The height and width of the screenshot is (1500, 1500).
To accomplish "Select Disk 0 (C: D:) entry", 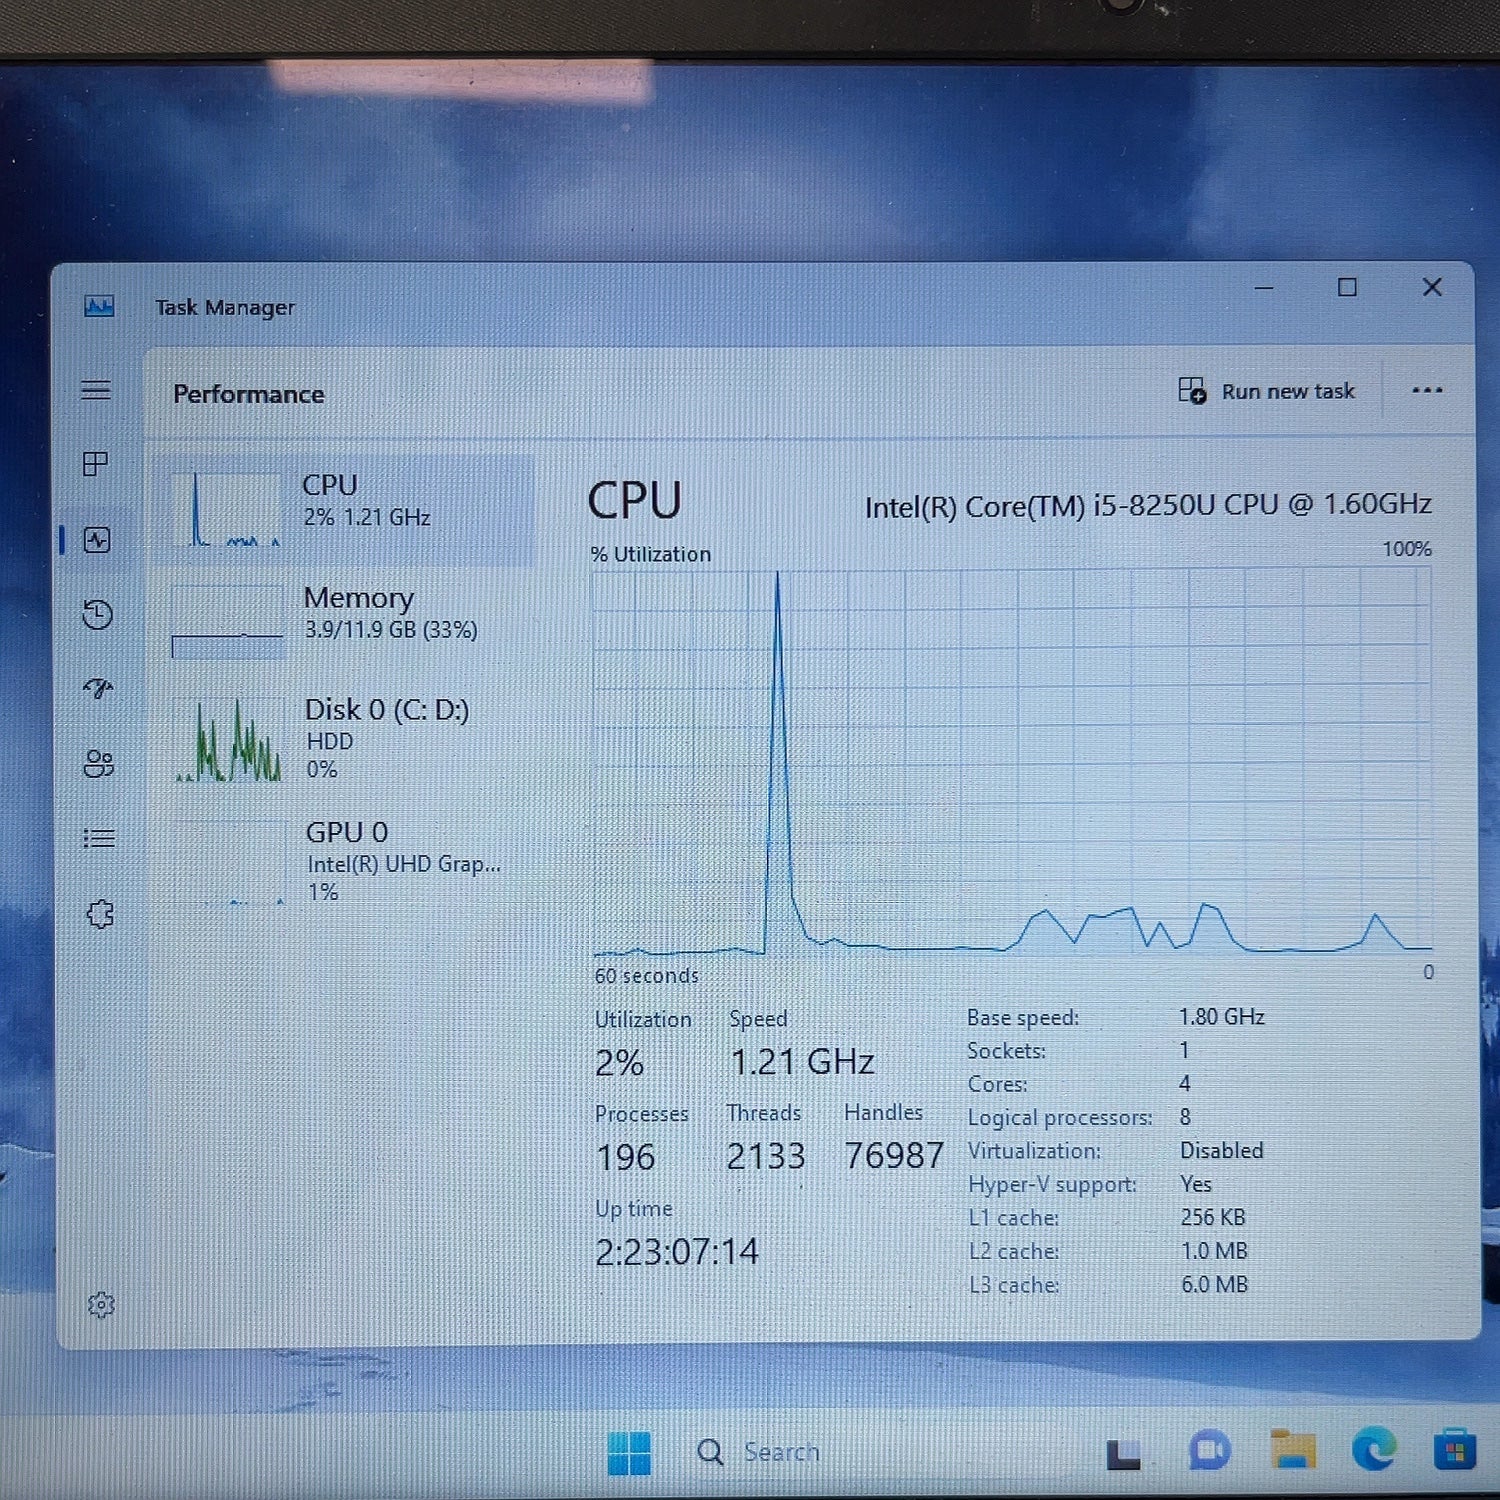I will point(346,738).
